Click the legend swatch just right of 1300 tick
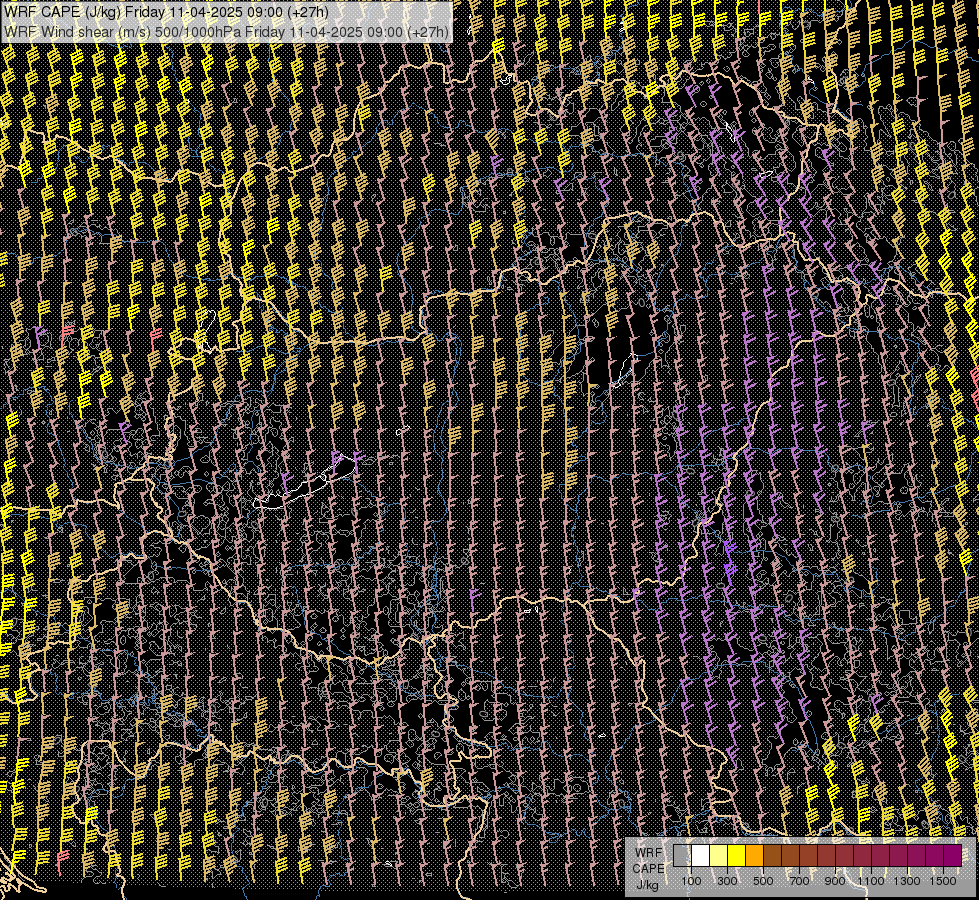The width and height of the screenshot is (979, 900). [917, 856]
